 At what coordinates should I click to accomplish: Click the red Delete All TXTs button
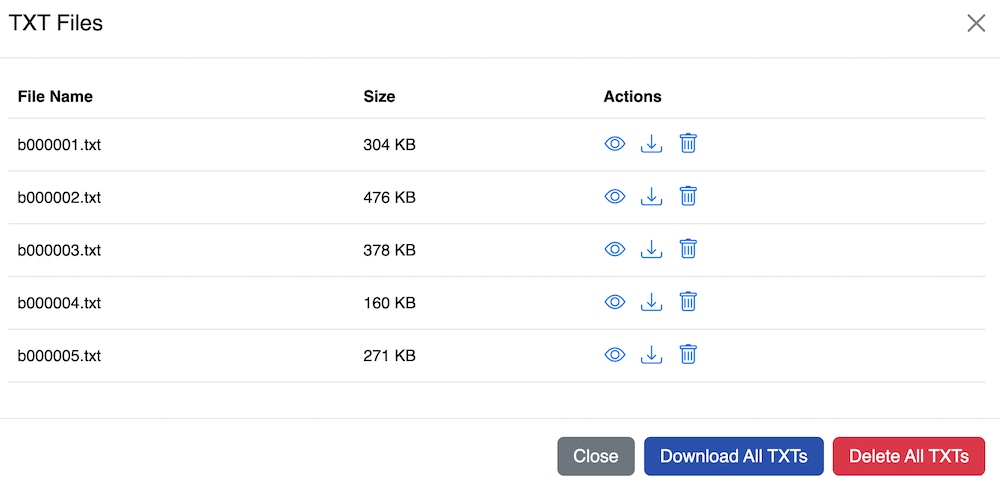pyautogui.click(x=908, y=456)
